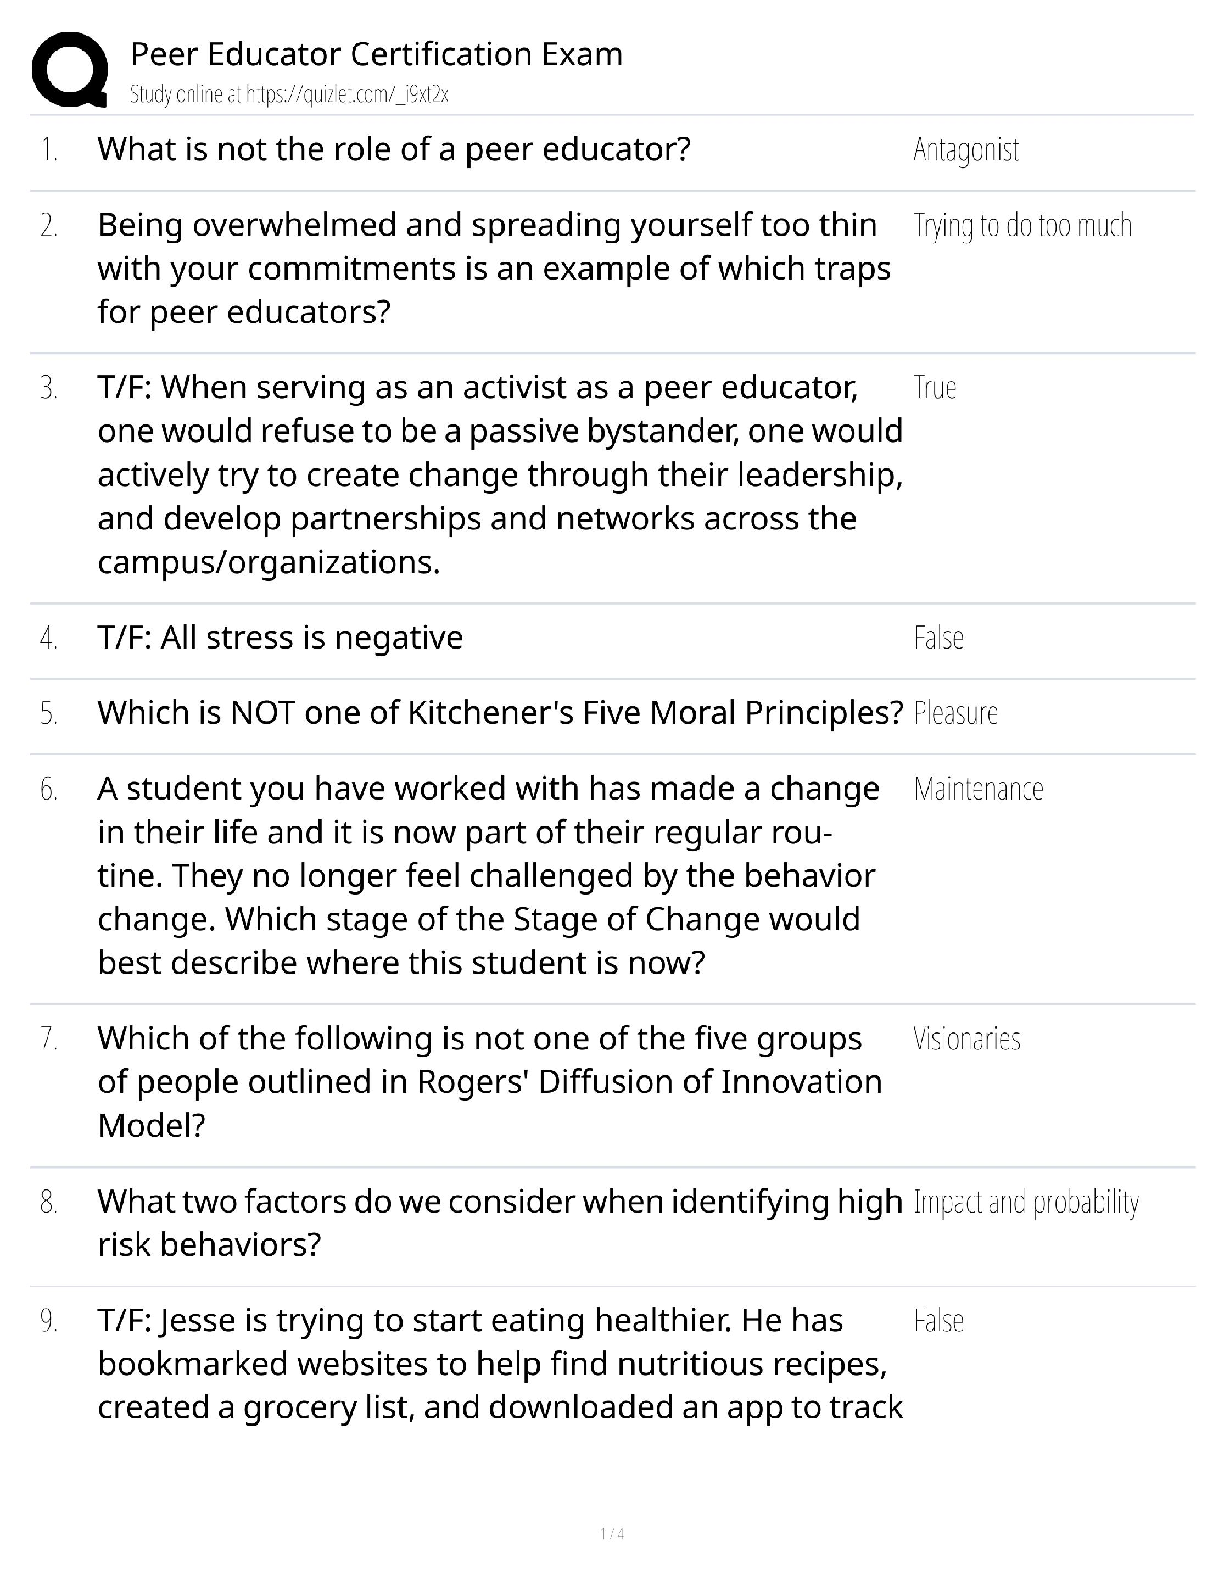Click the answer "Impact and probability"
This screenshot has height=1584, width=1224.
pyautogui.click(x=1026, y=1203)
